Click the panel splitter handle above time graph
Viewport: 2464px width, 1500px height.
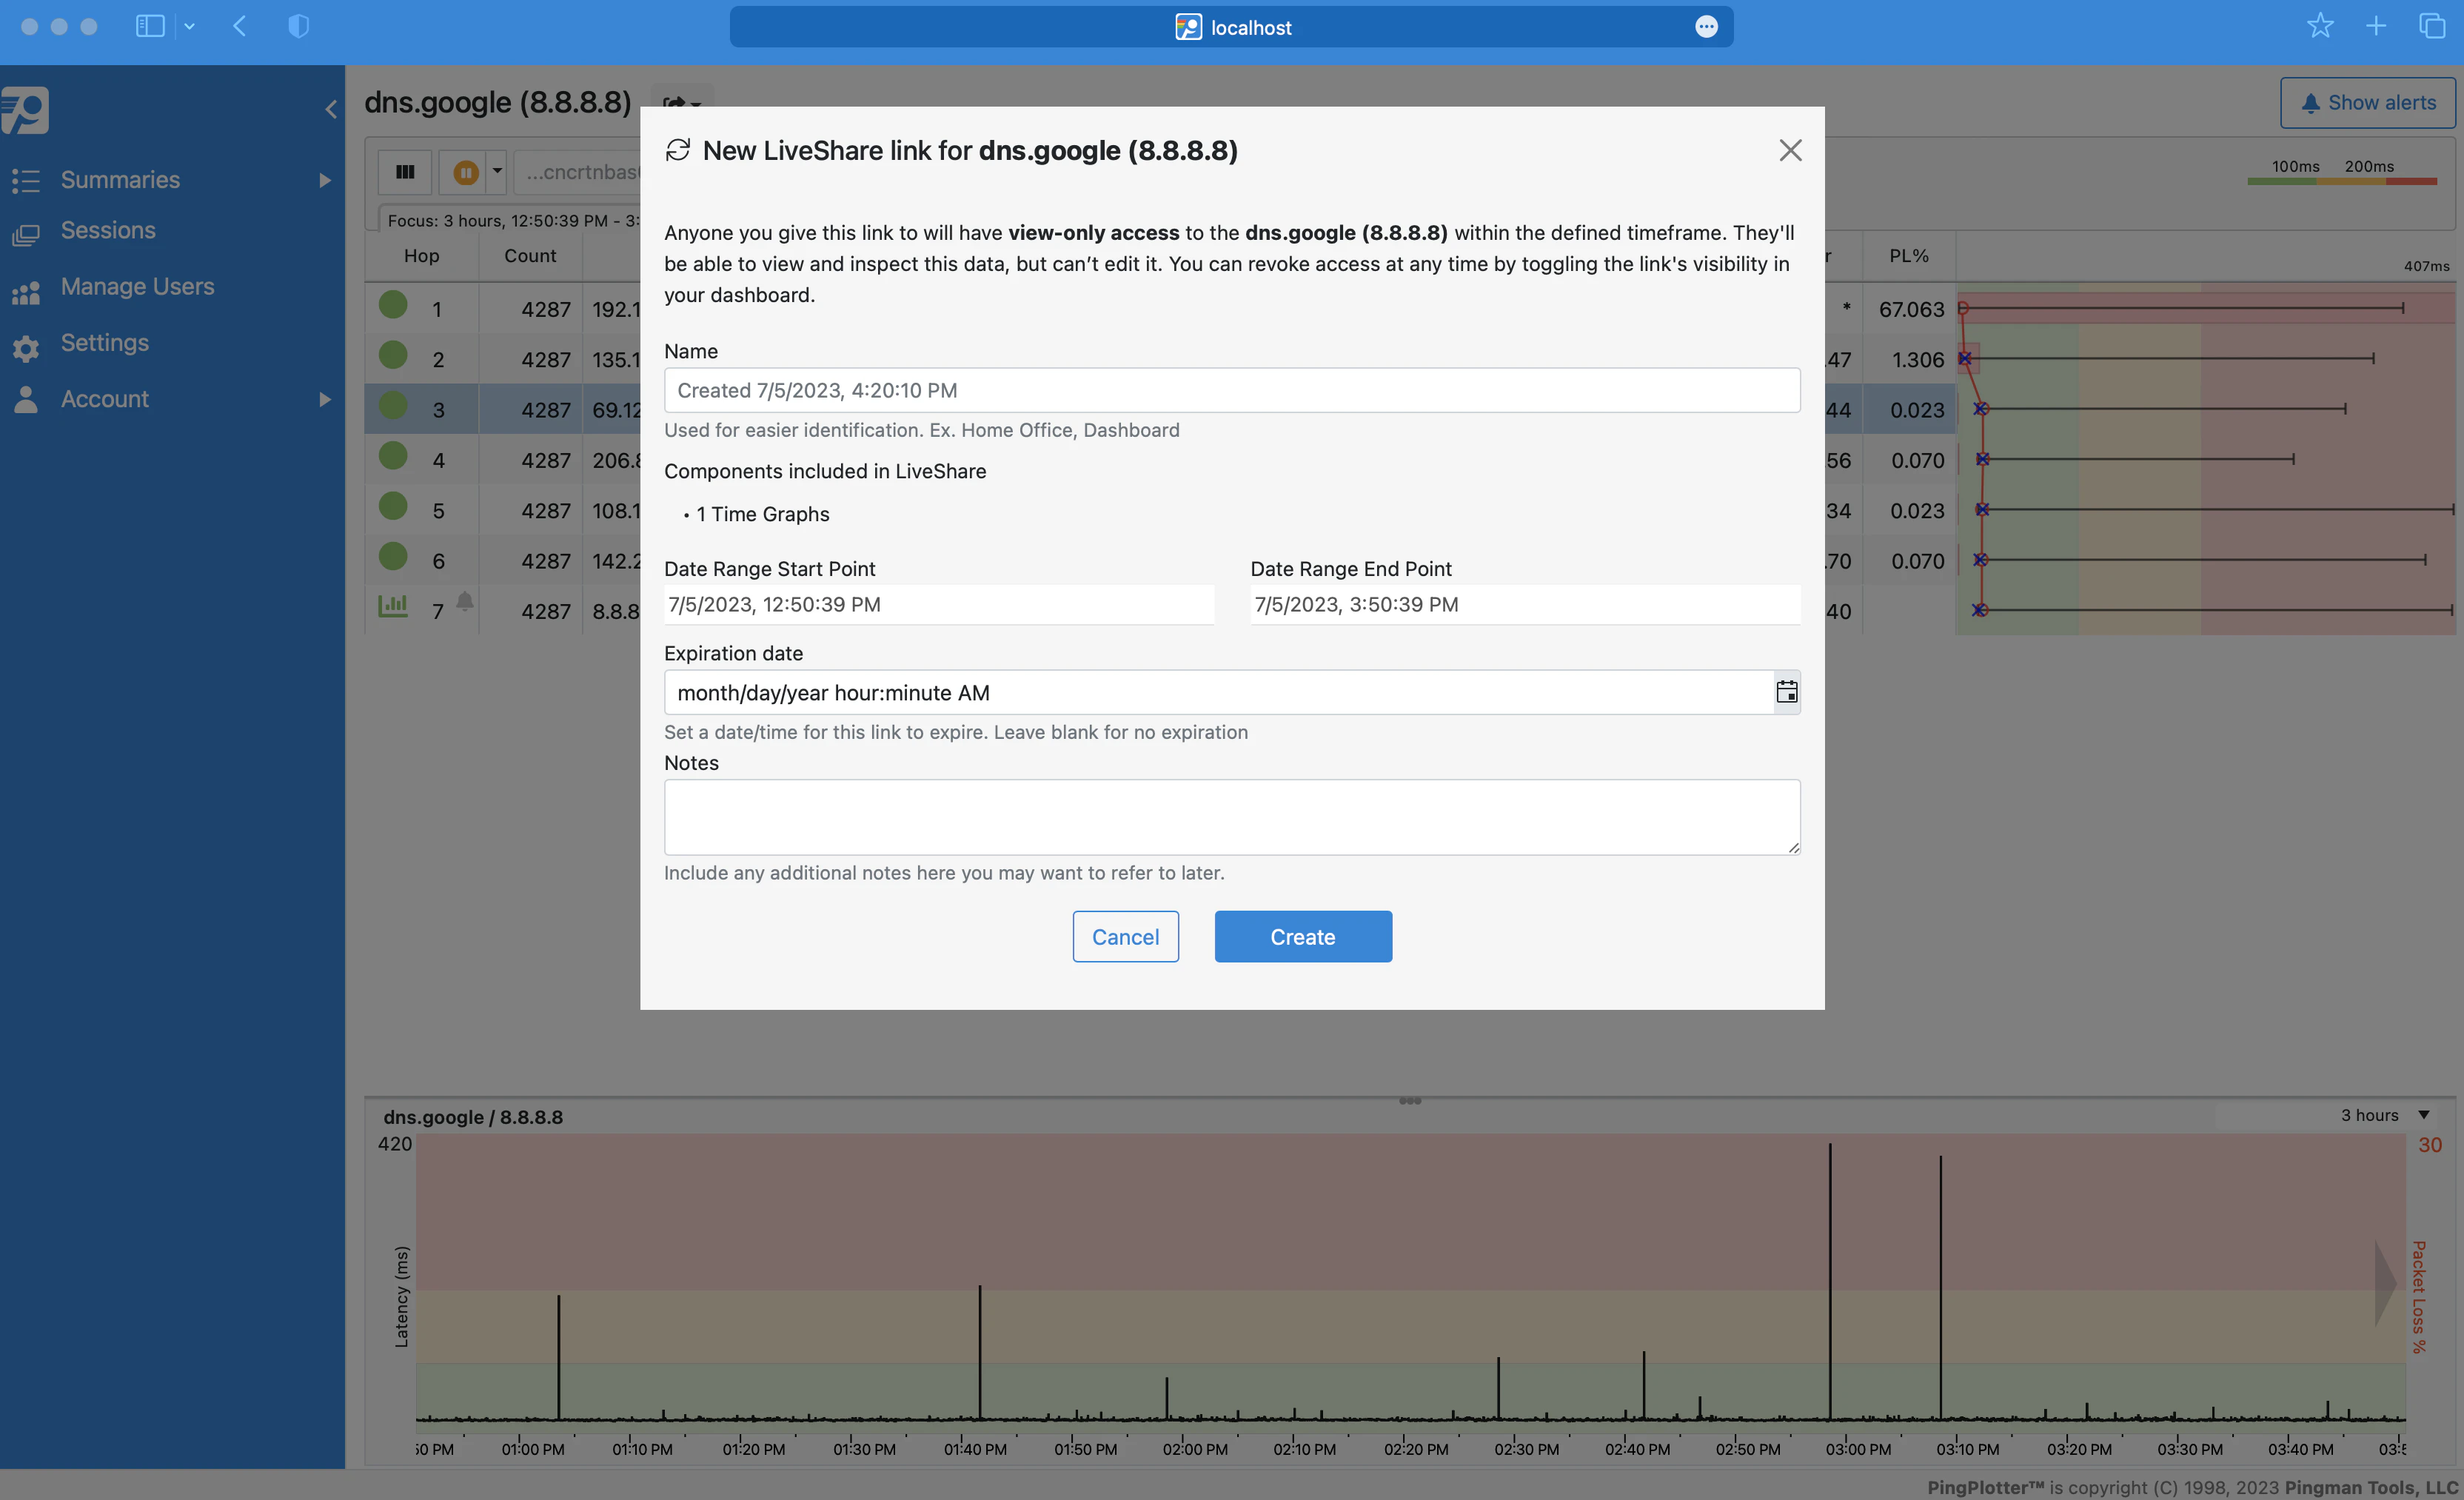pyautogui.click(x=1410, y=1100)
